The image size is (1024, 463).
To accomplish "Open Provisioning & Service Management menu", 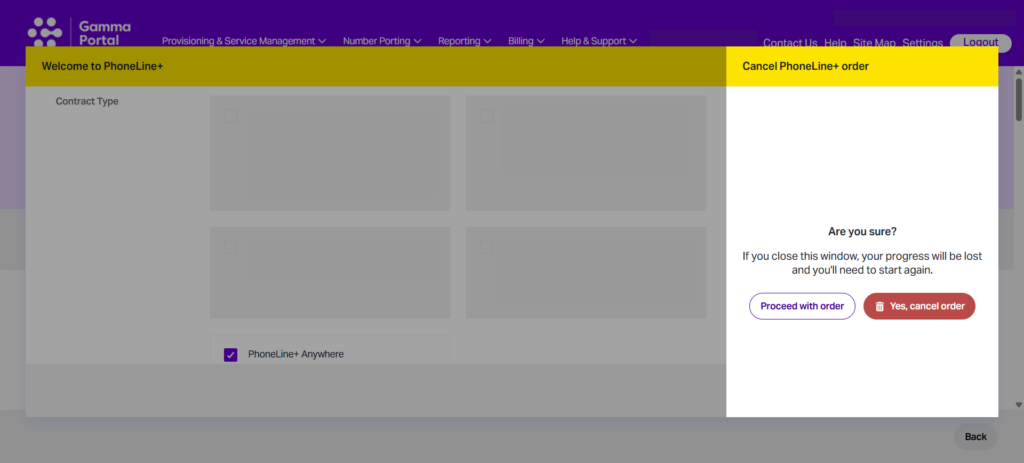I will (x=244, y=41).
